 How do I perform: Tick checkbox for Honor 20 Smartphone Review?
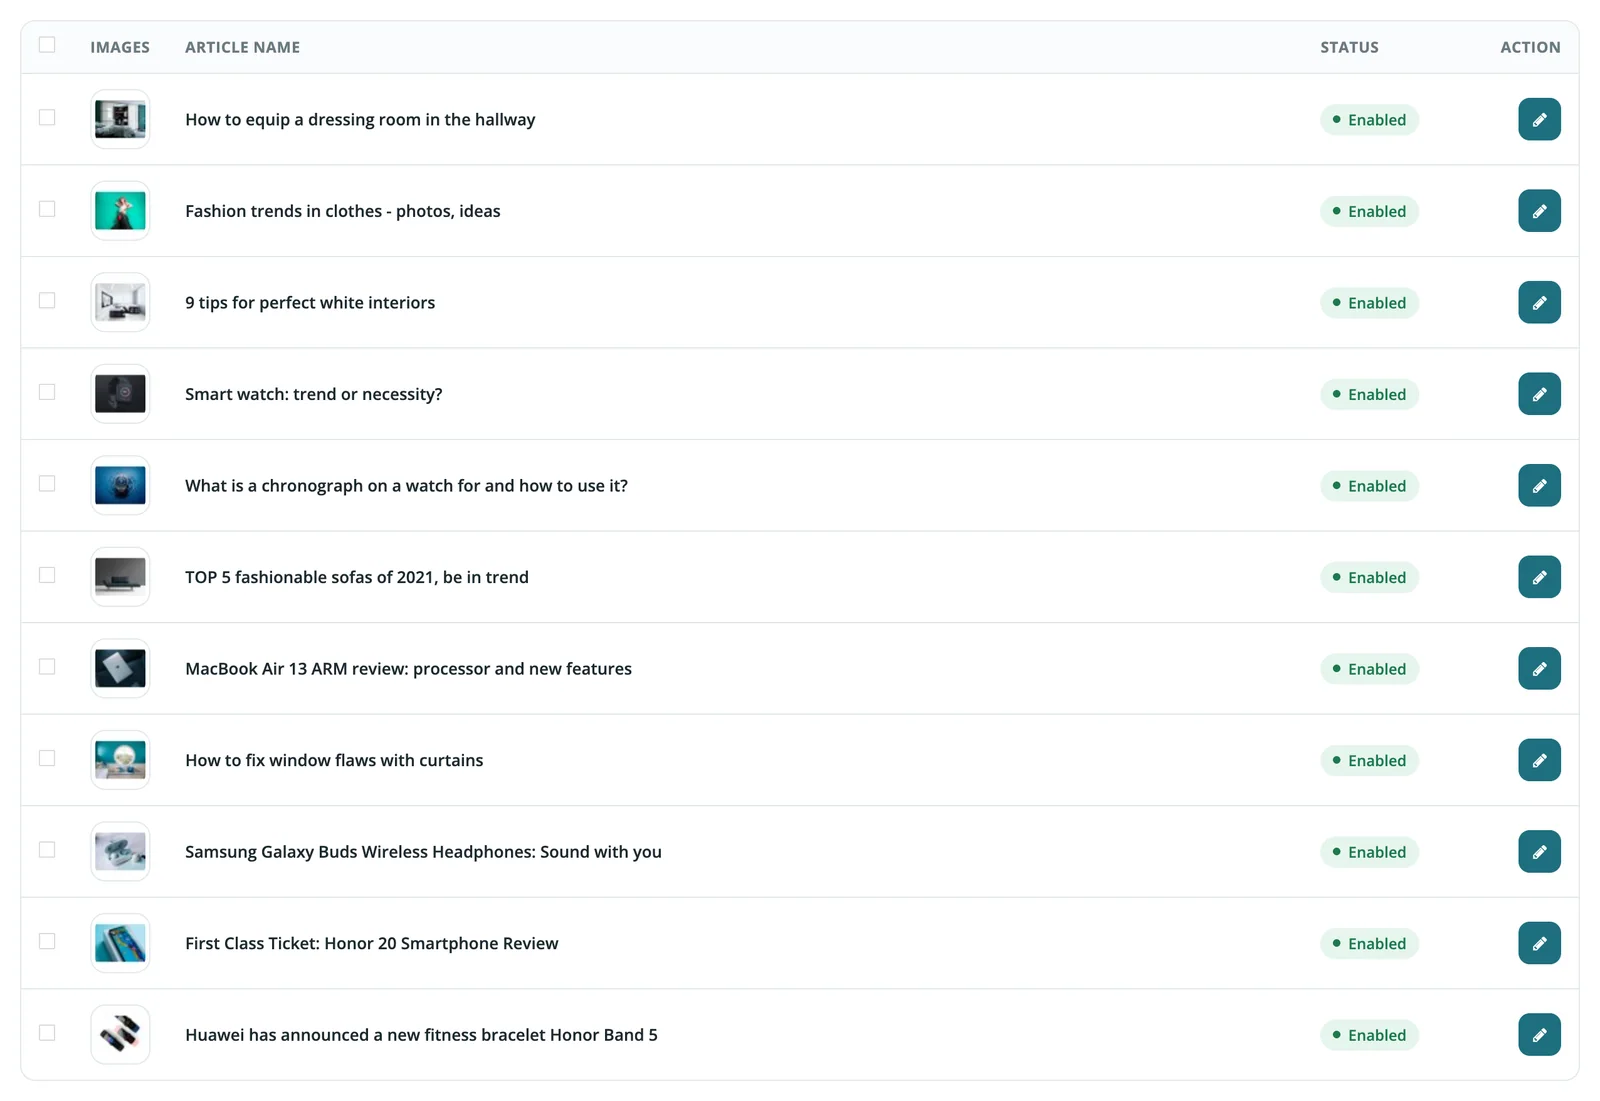pos(47,941)
